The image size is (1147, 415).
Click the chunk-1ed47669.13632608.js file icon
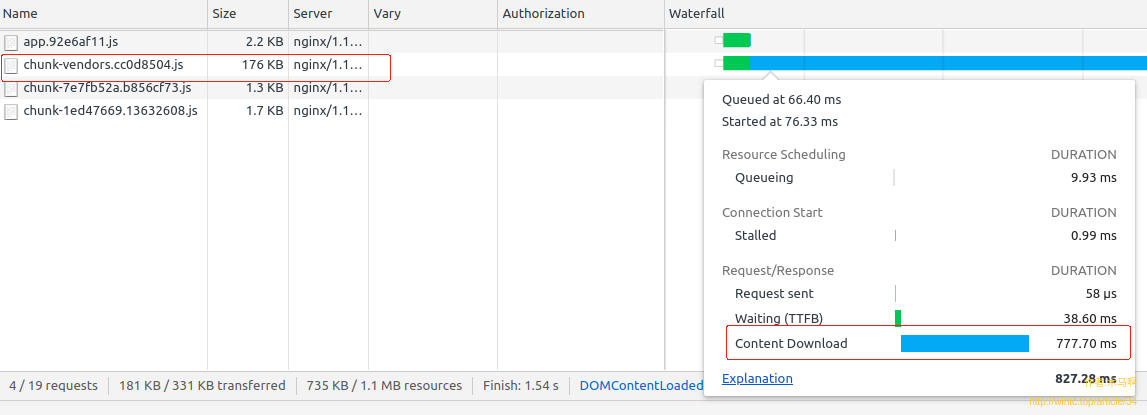click(x=11, y=111)
